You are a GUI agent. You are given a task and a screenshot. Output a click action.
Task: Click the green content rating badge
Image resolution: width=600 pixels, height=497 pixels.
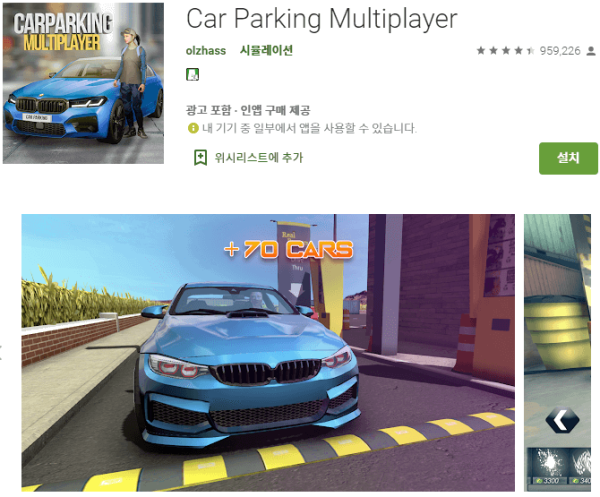(x=192, y=75)
